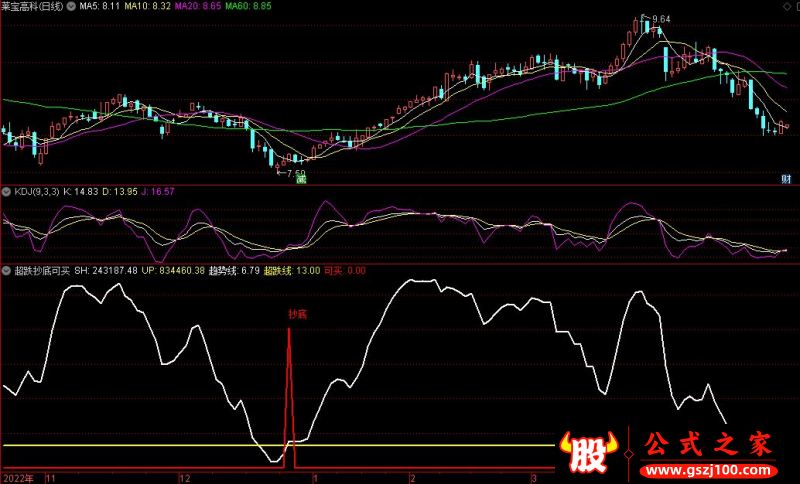Click the 7.59 low price label
The height and width of the screenshot is (484, 800).
point(296,174)
